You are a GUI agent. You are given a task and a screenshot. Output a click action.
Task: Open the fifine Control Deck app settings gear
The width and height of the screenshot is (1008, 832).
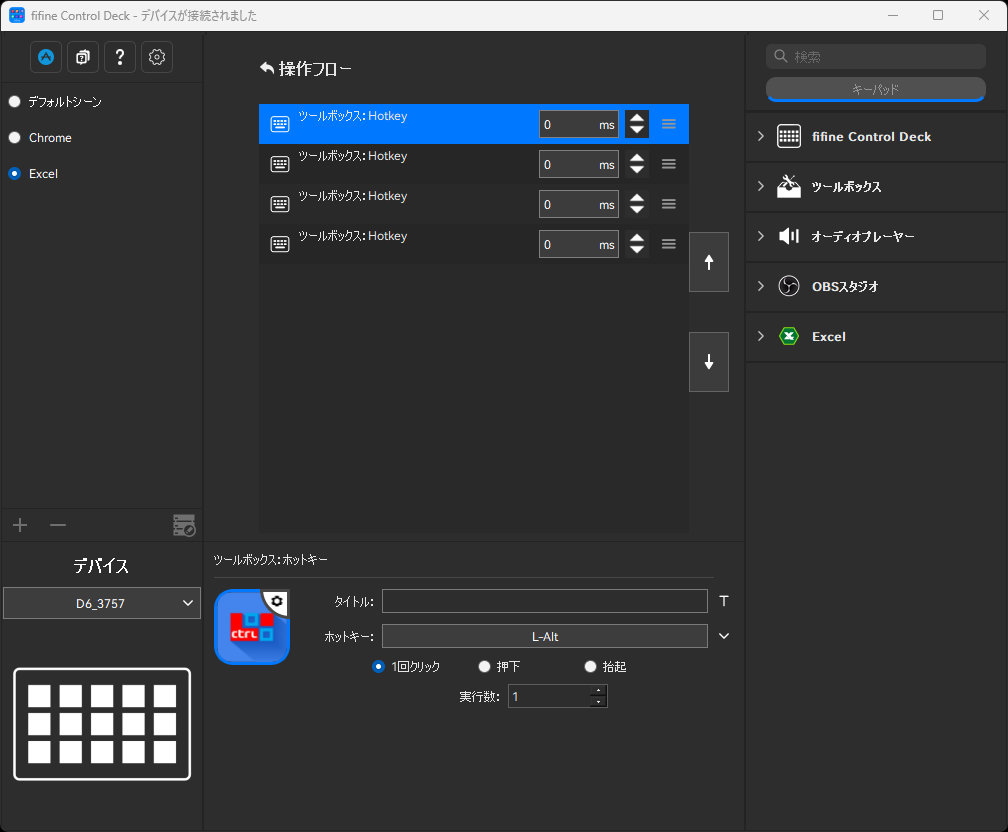156,57
